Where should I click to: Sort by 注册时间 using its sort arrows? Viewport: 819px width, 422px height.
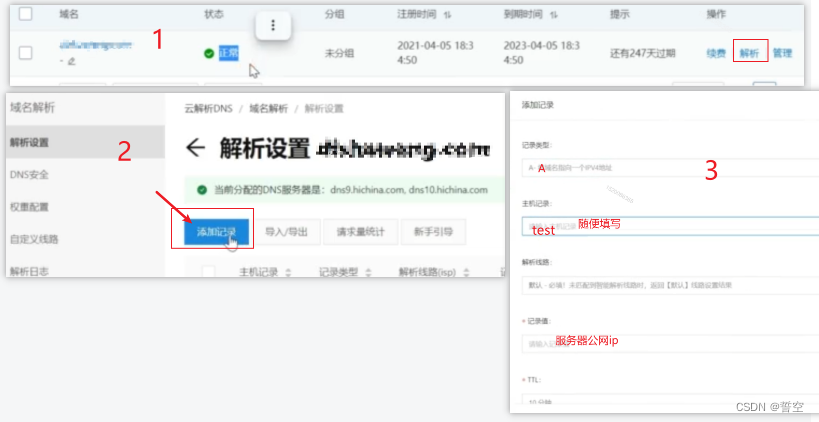click(x=447, y=15)
